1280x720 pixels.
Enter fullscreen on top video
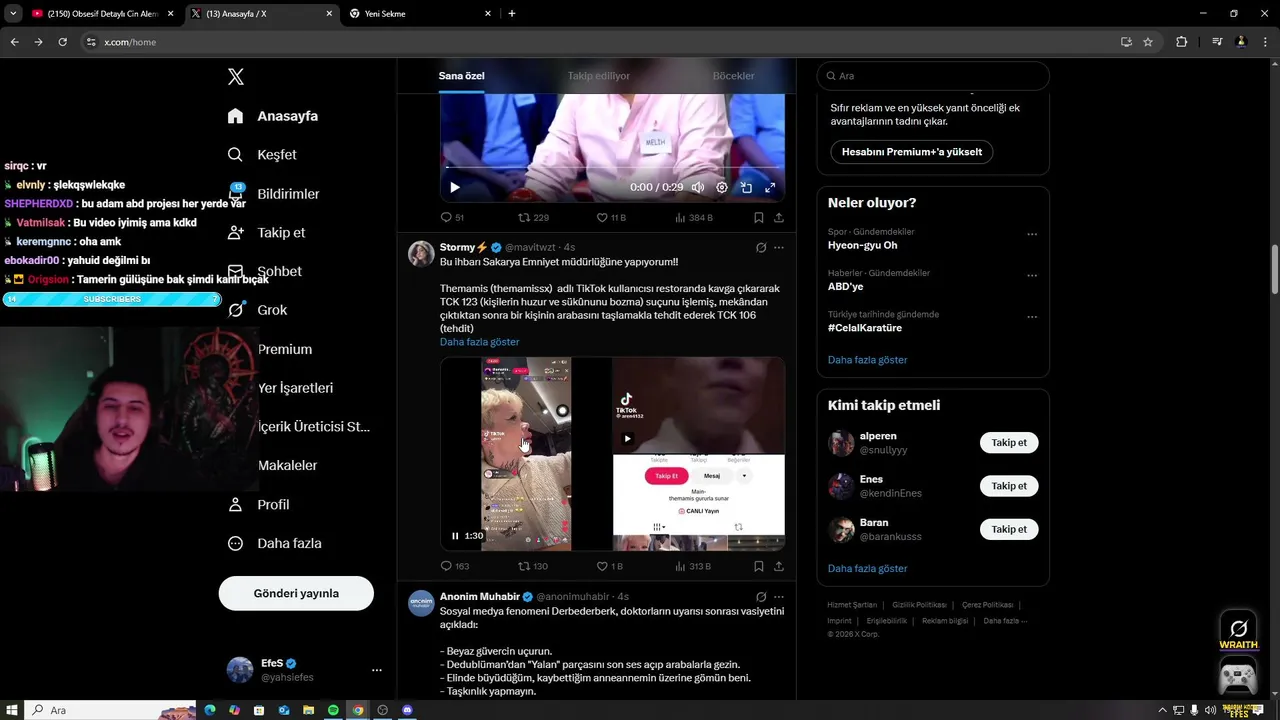click(770, 187)
